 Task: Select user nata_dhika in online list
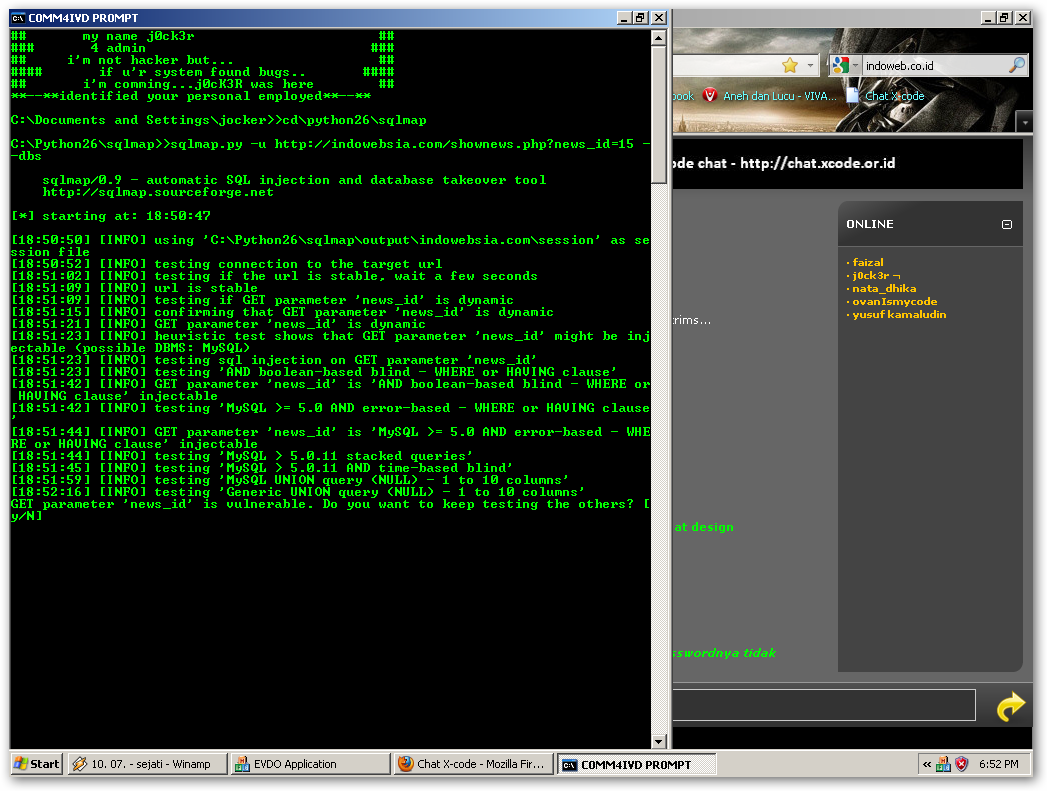(884, 288)
